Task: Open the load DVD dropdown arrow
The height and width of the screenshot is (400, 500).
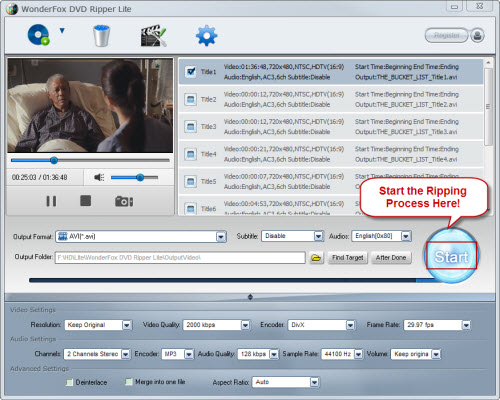Action: [62, 31]
